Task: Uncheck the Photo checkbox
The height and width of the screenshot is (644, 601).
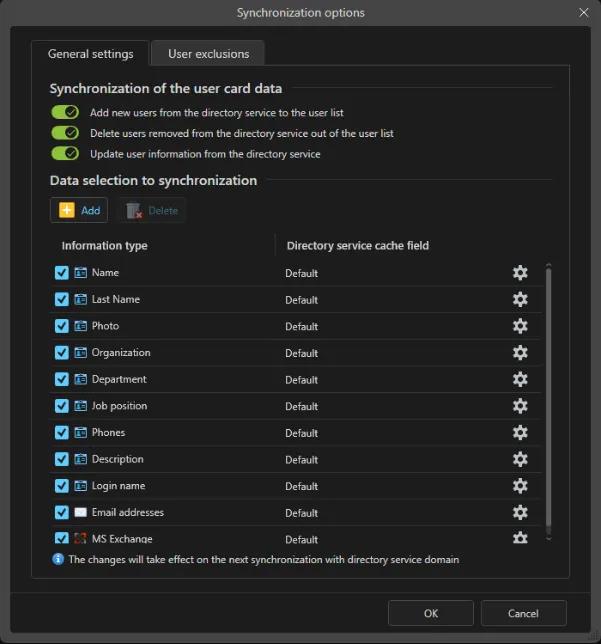Action: pyautogui.click(x=62, y=326)
